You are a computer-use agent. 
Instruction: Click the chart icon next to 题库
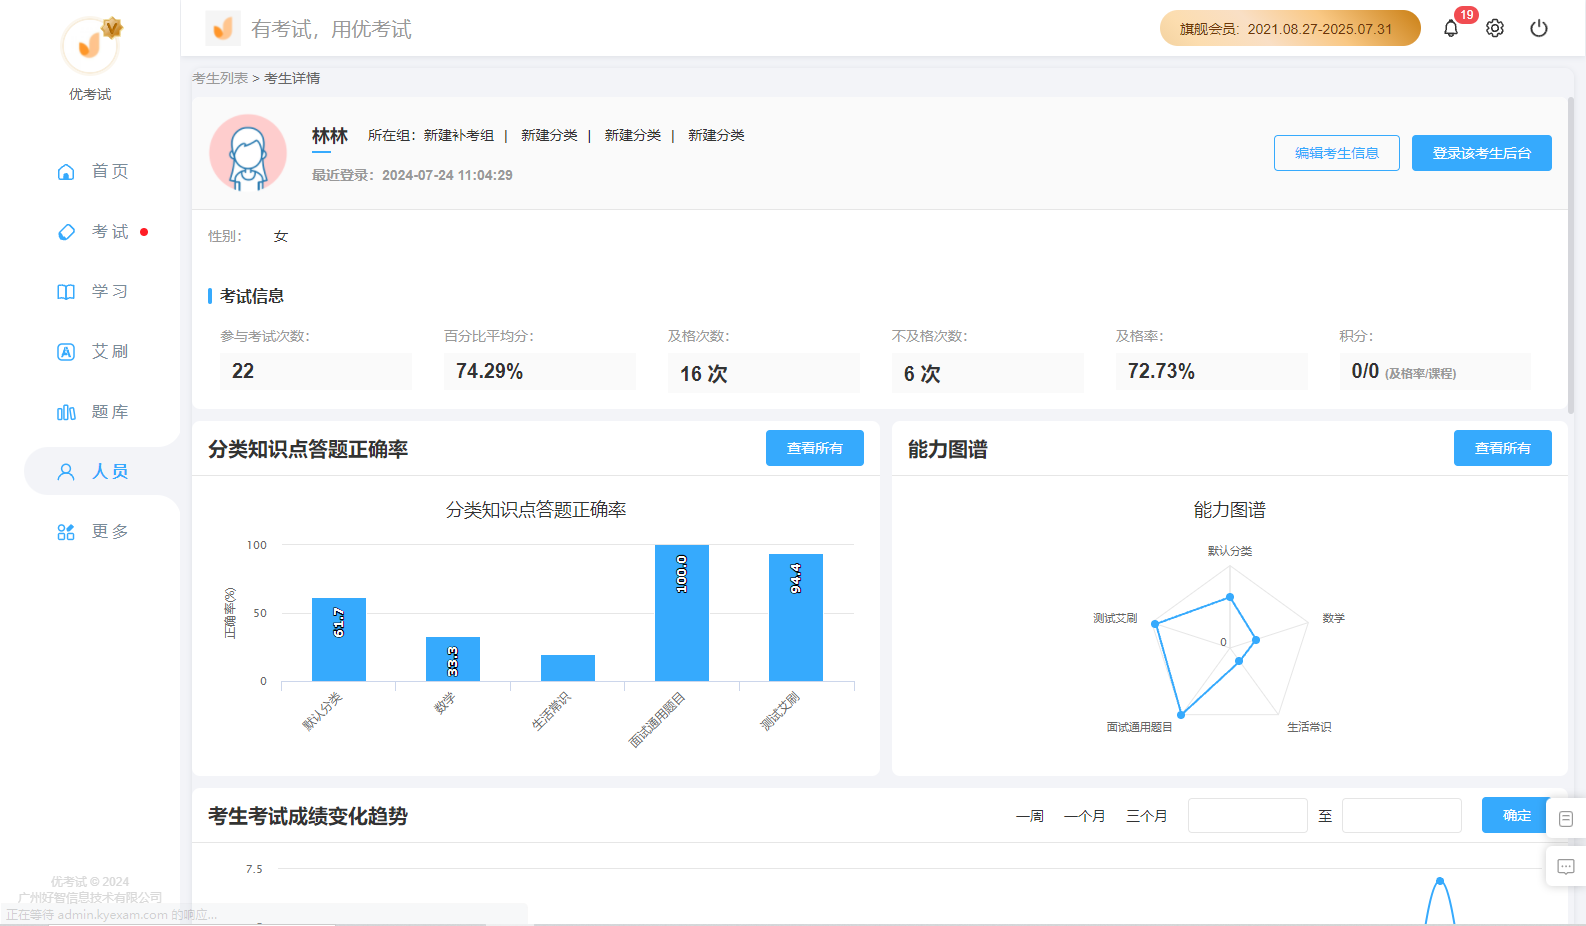tap(66, 412)
